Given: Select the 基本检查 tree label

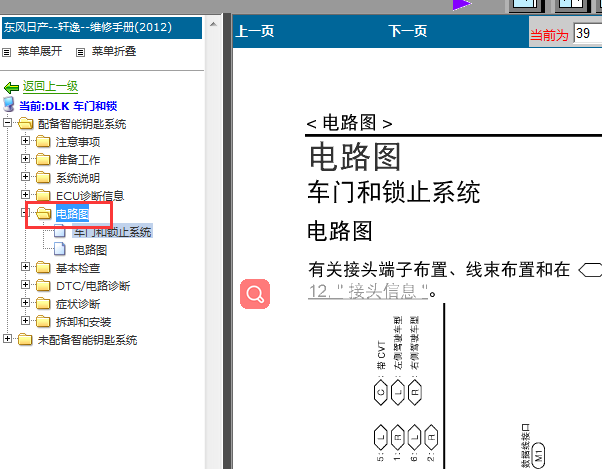Looking at the screenshot, I should (78, 268).
